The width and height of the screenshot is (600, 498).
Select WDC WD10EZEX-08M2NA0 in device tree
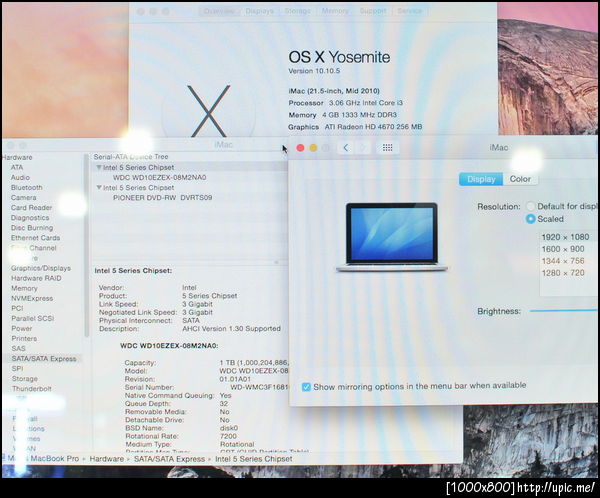[x=160, y=178]
